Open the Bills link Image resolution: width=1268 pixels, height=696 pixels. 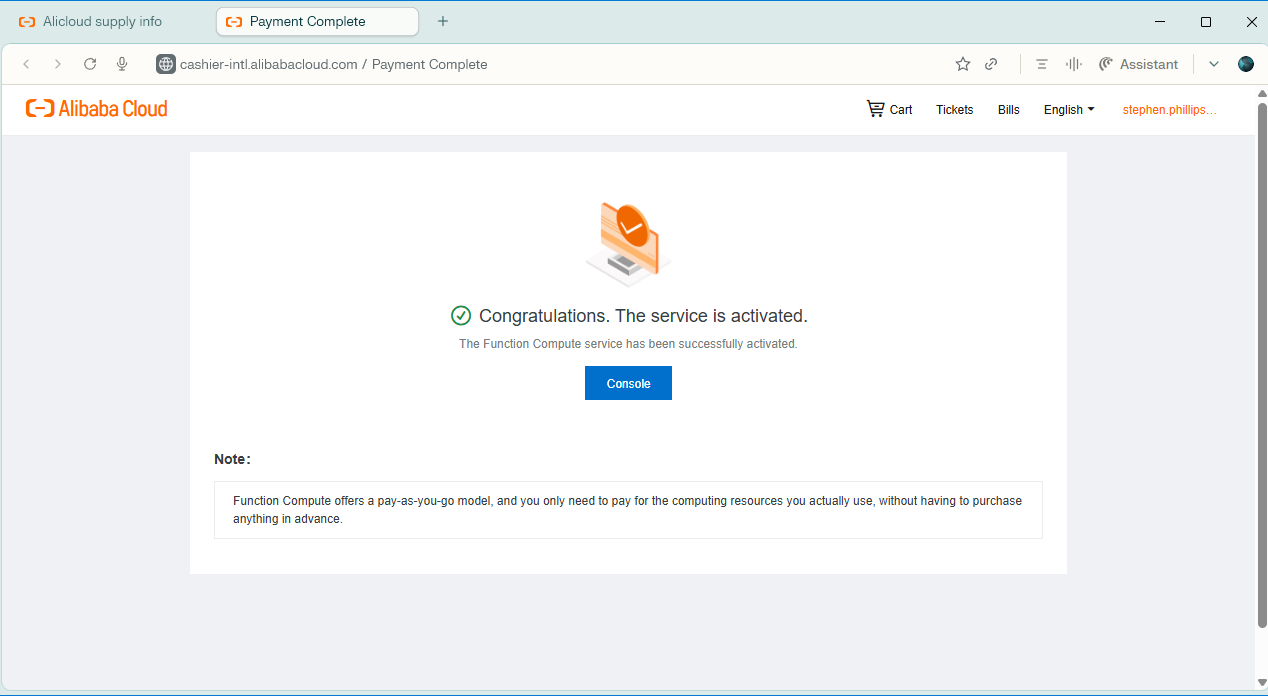(x=1009, y=110)
